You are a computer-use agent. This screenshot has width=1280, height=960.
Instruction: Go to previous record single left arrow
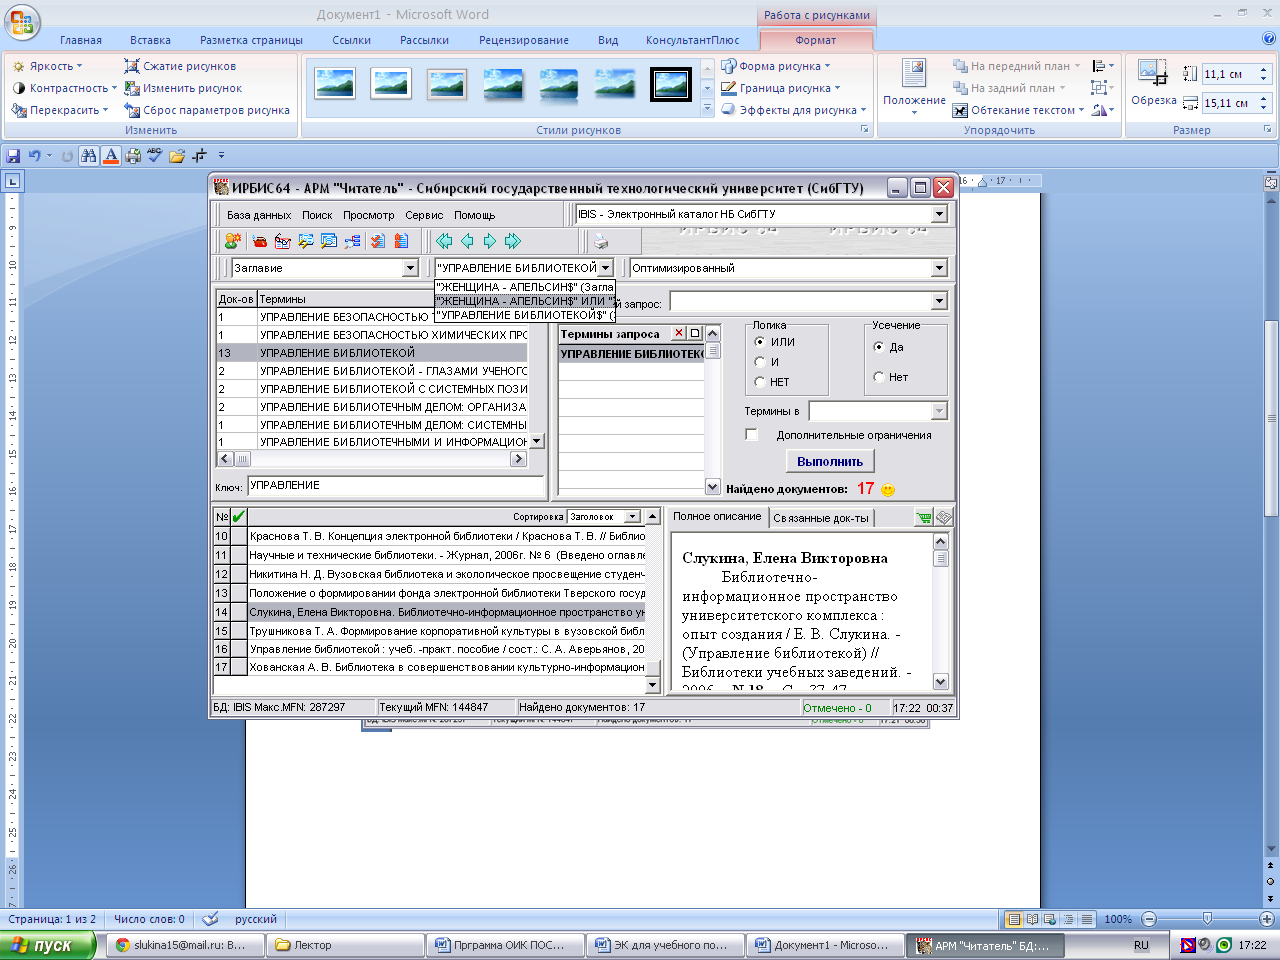pos(467,241)
